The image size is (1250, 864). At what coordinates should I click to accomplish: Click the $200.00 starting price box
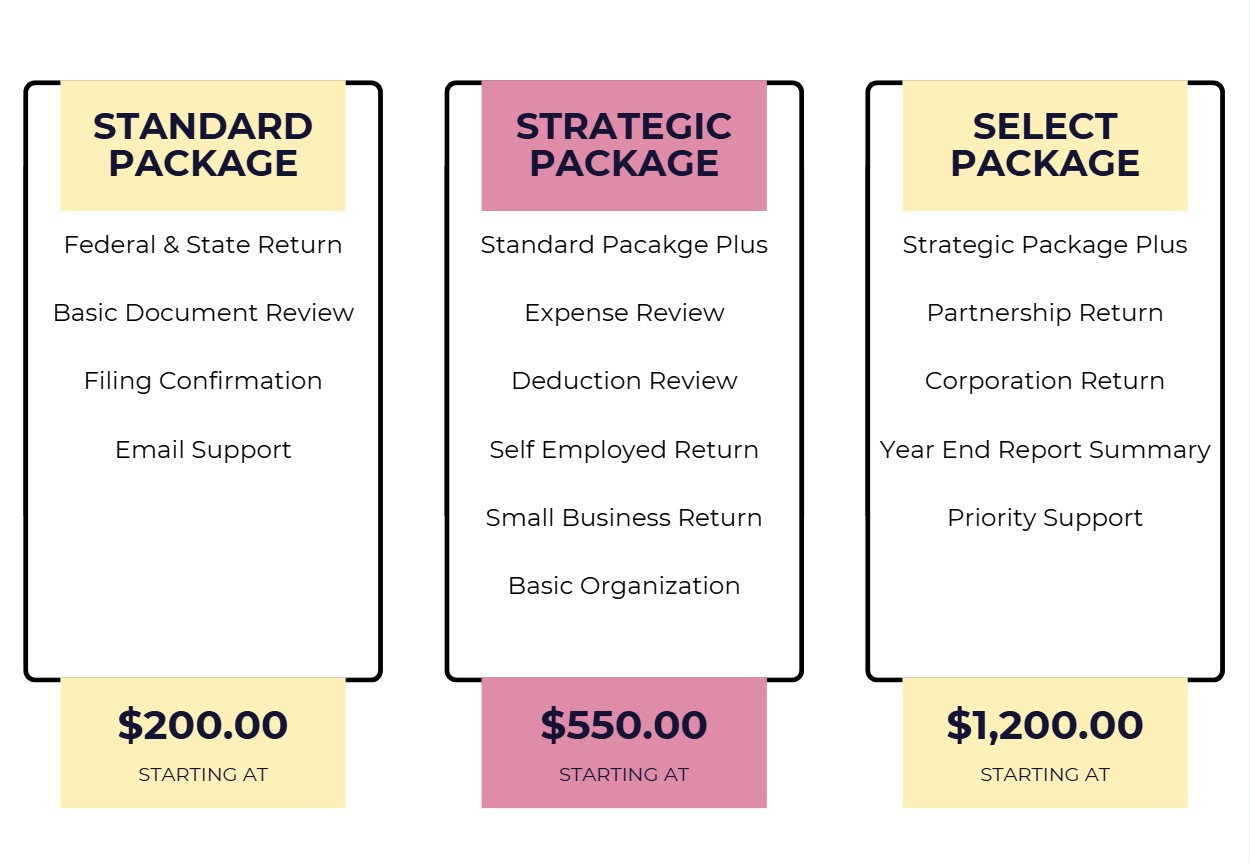coord(203,742)
